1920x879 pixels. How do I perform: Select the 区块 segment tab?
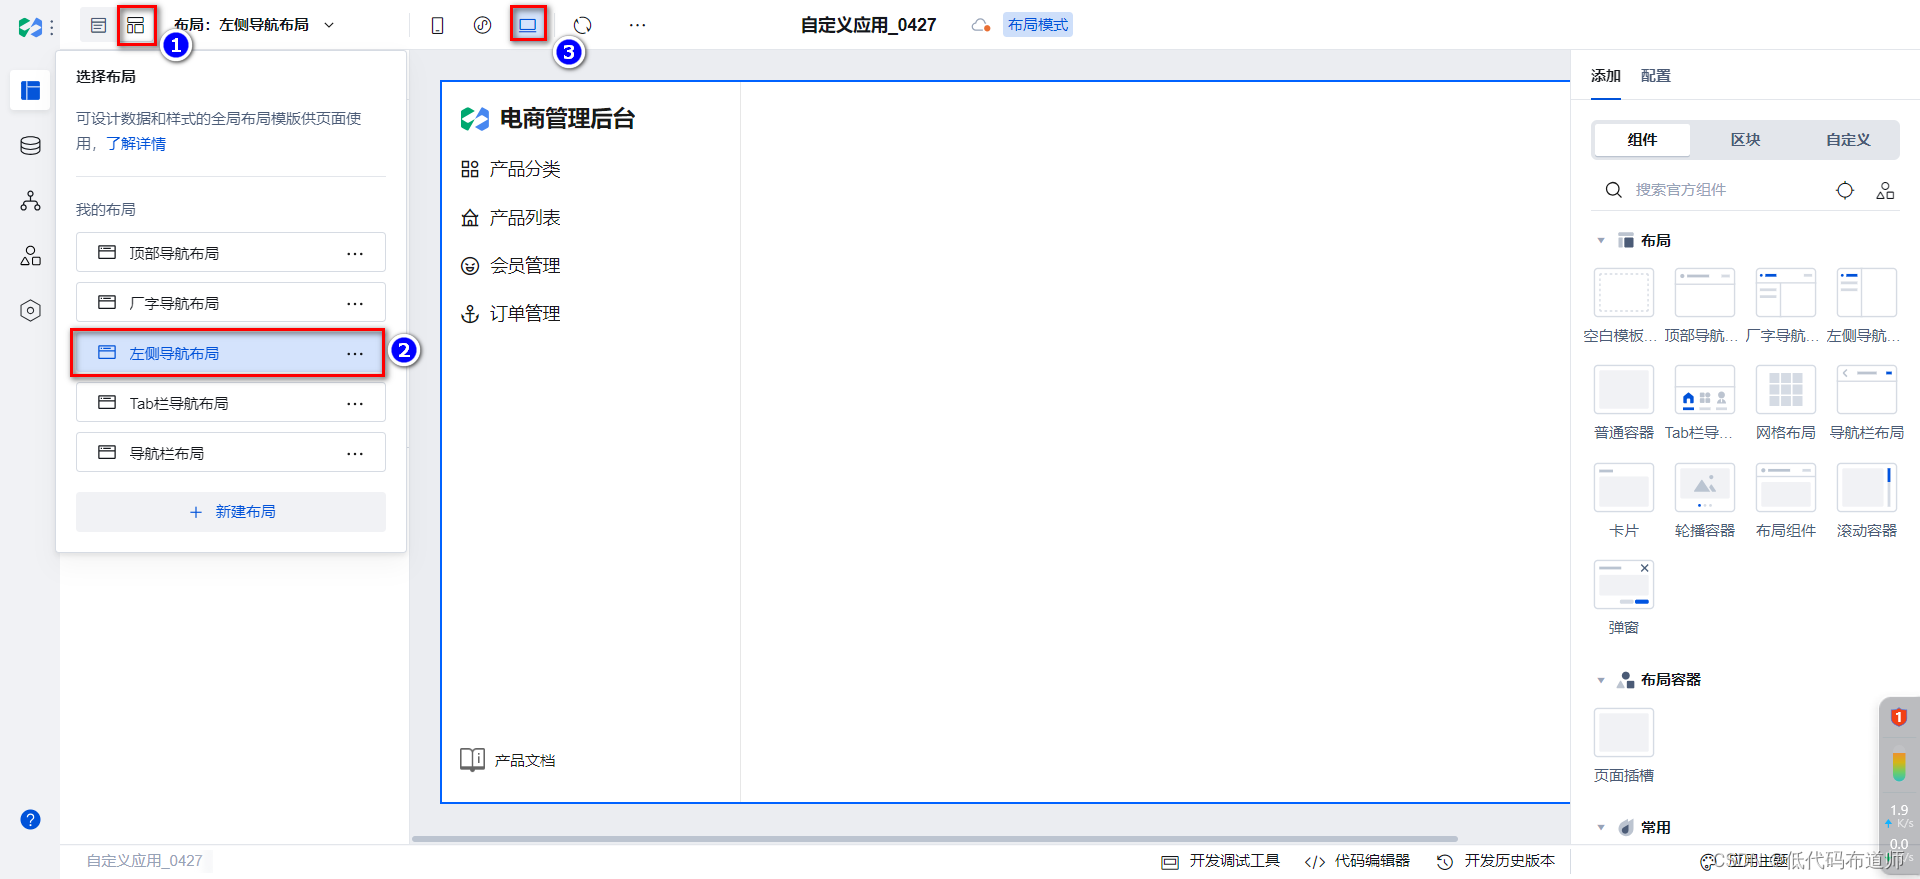pyautogui.click(x=1745, y=140)
